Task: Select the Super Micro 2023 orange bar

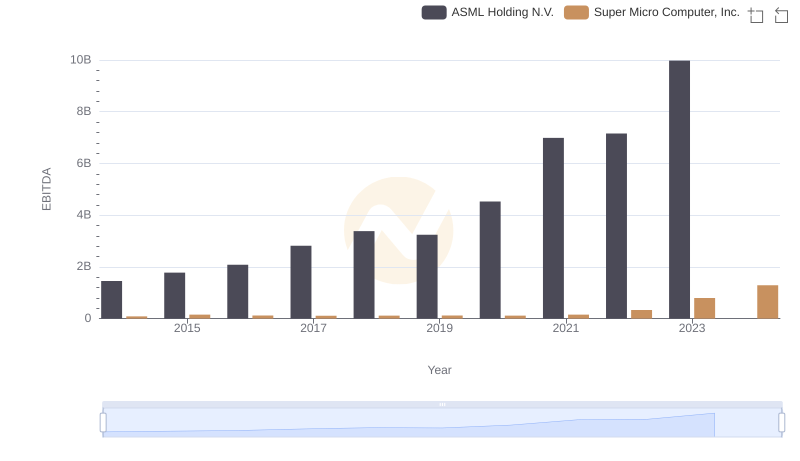Action: tap(704, 309)
